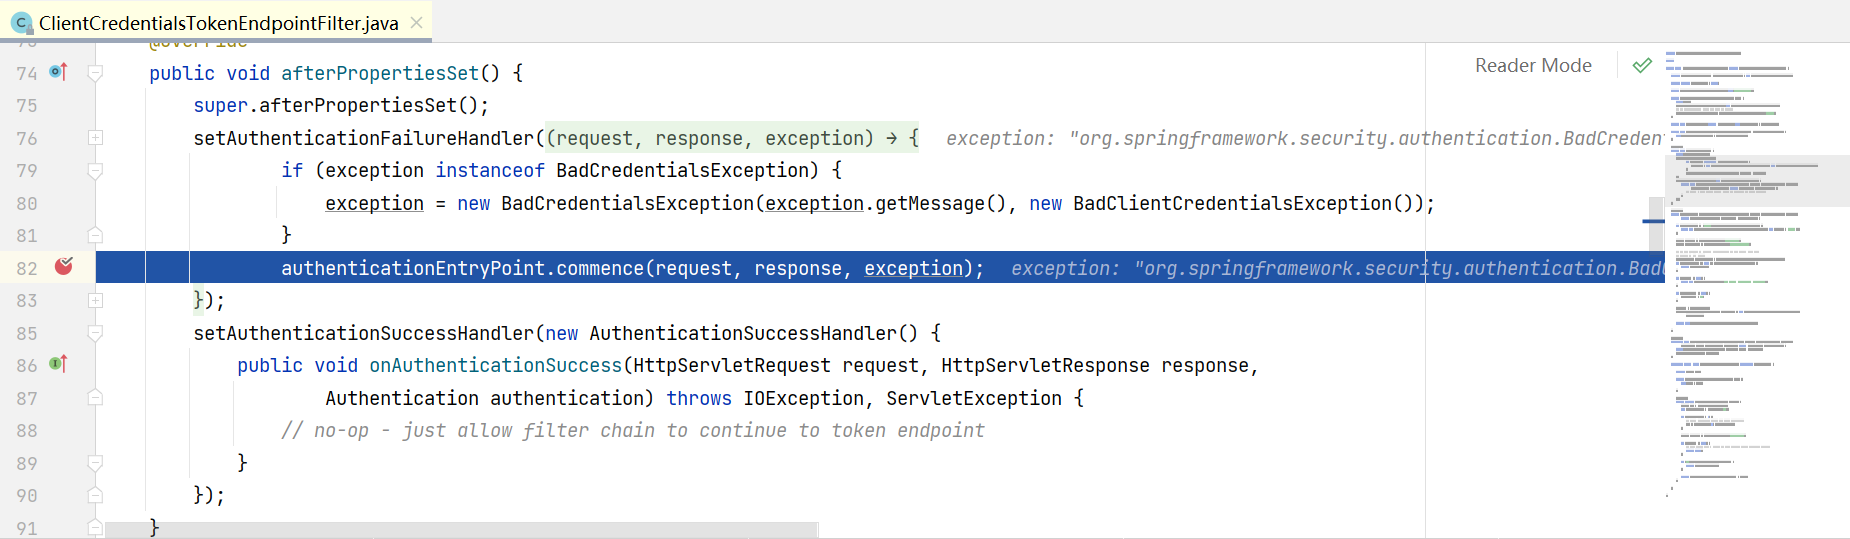Click the green inspection checkmark icon
The width and height of the screenshot is (1850, 539).
tap(1642, 65)
